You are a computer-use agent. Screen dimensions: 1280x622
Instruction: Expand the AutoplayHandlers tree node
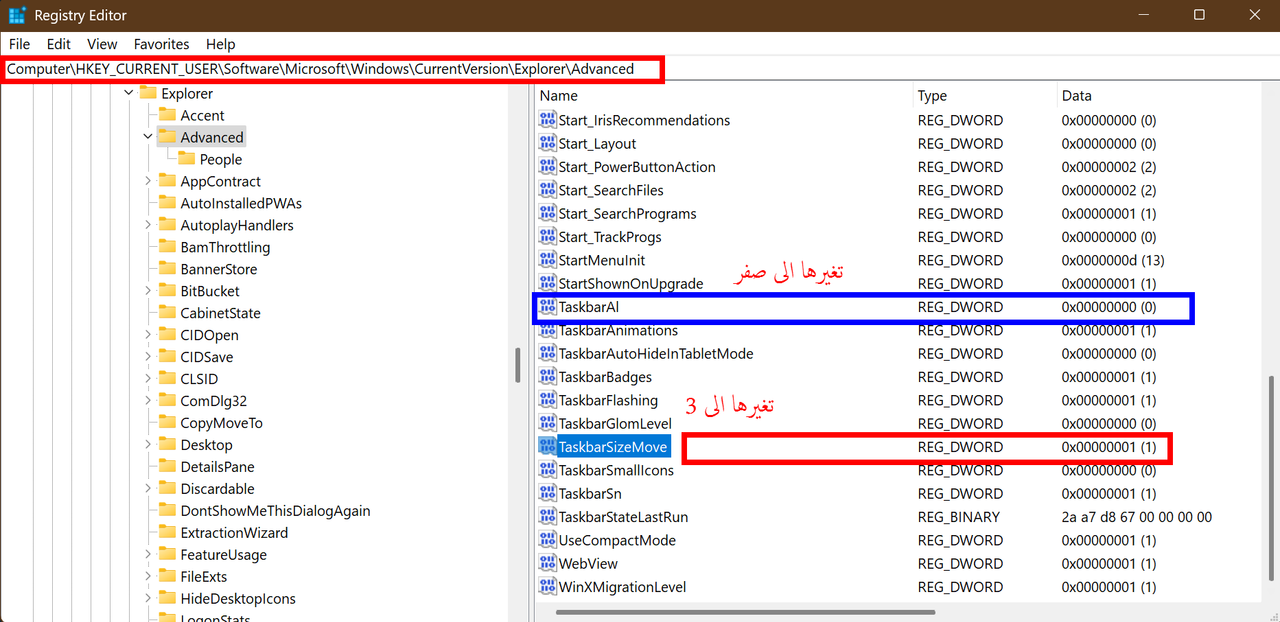(x=148, y=225)
